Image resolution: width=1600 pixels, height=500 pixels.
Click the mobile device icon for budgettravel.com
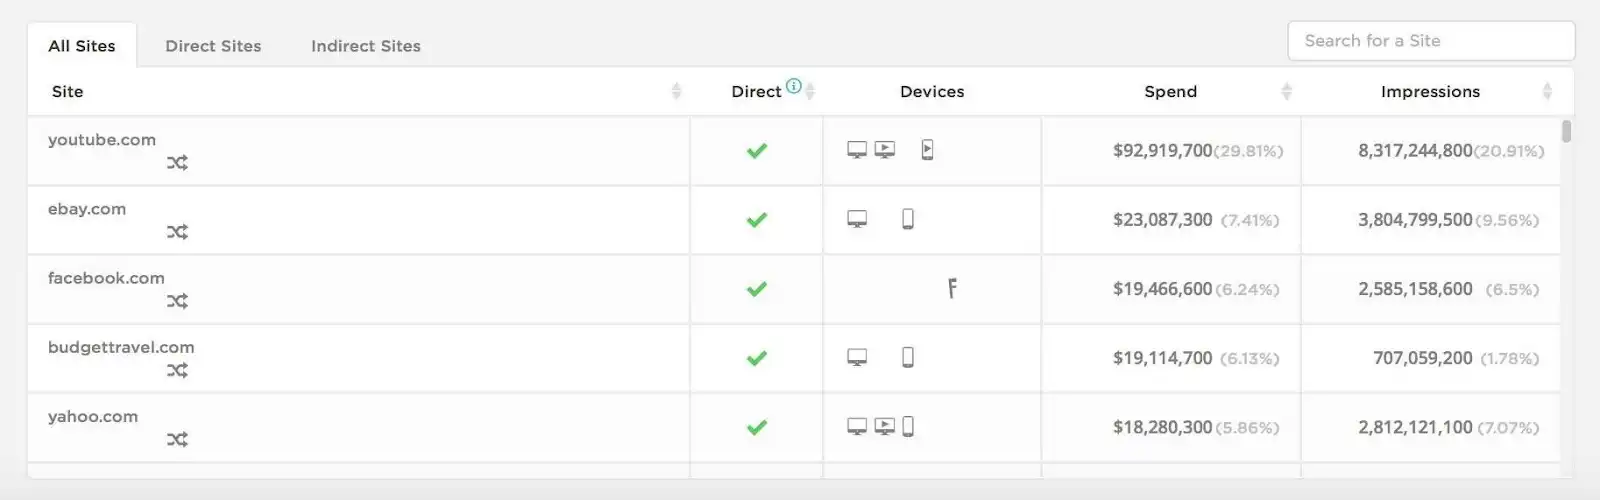tap(908, 357)
